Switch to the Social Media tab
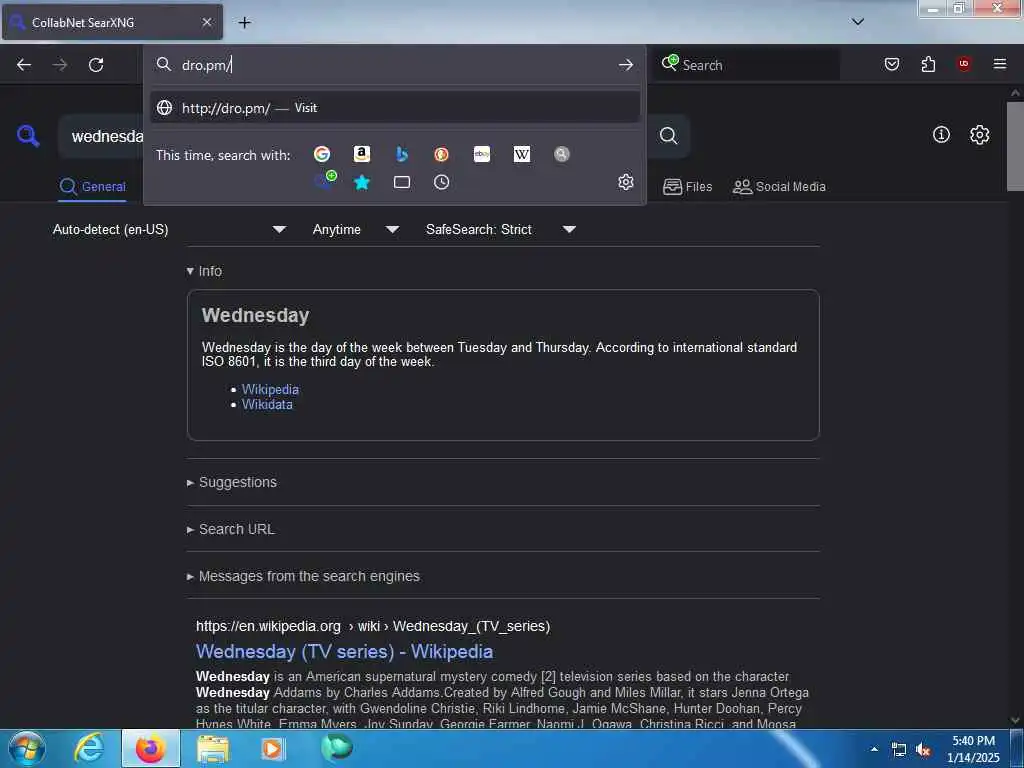This screenshot has width=1024, height=768. pos(779,187)
